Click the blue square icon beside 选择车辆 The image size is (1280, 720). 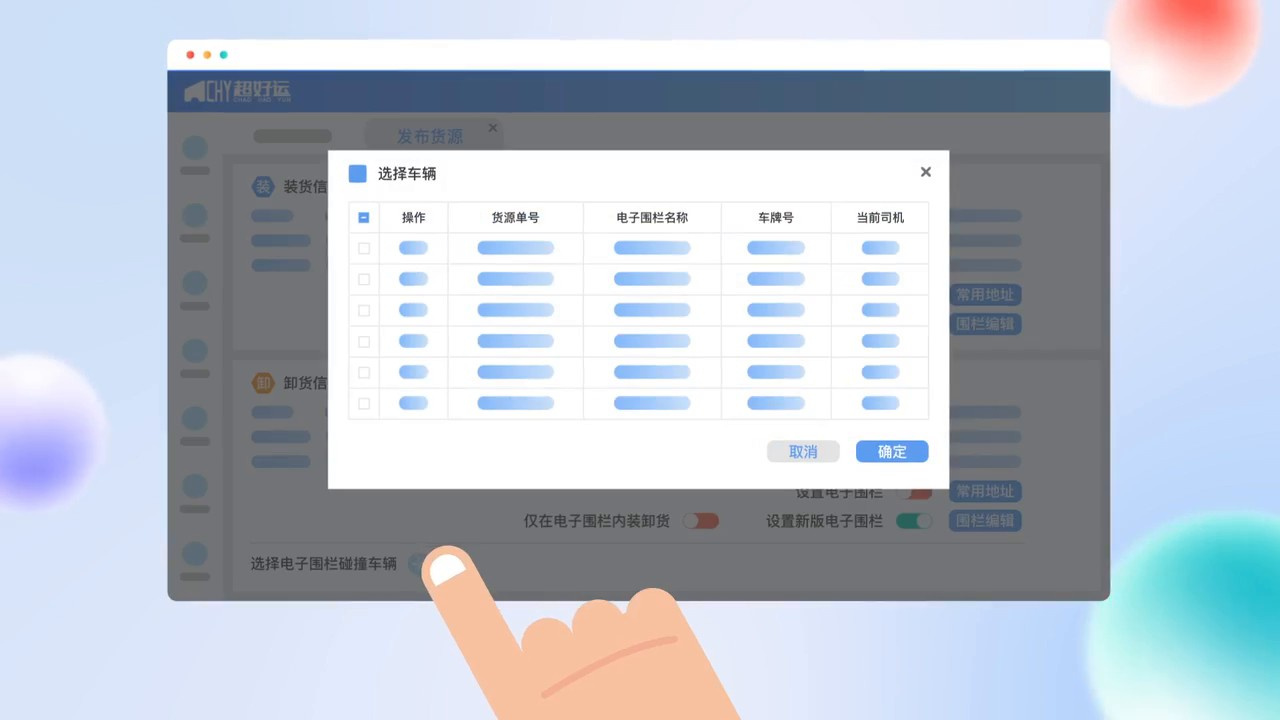pyautogui.click(x=357, y=174)
